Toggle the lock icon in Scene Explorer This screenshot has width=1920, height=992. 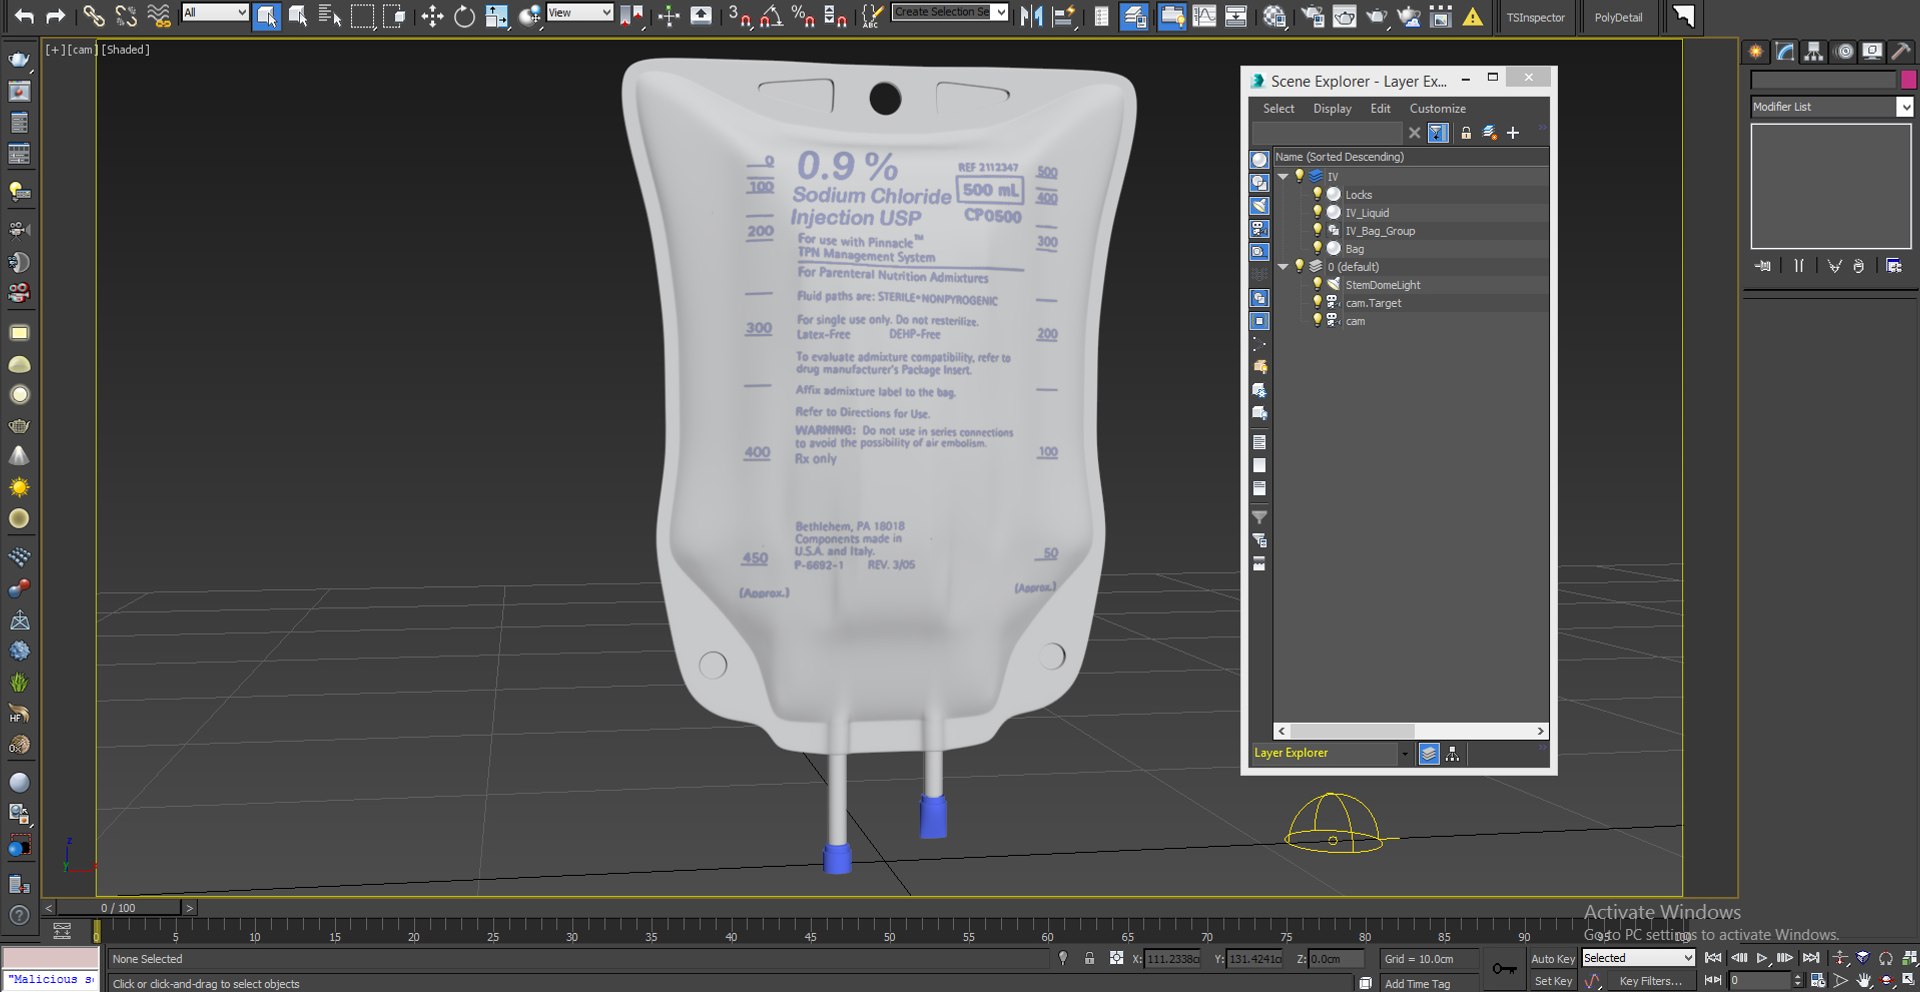[x=1466, y=132]
